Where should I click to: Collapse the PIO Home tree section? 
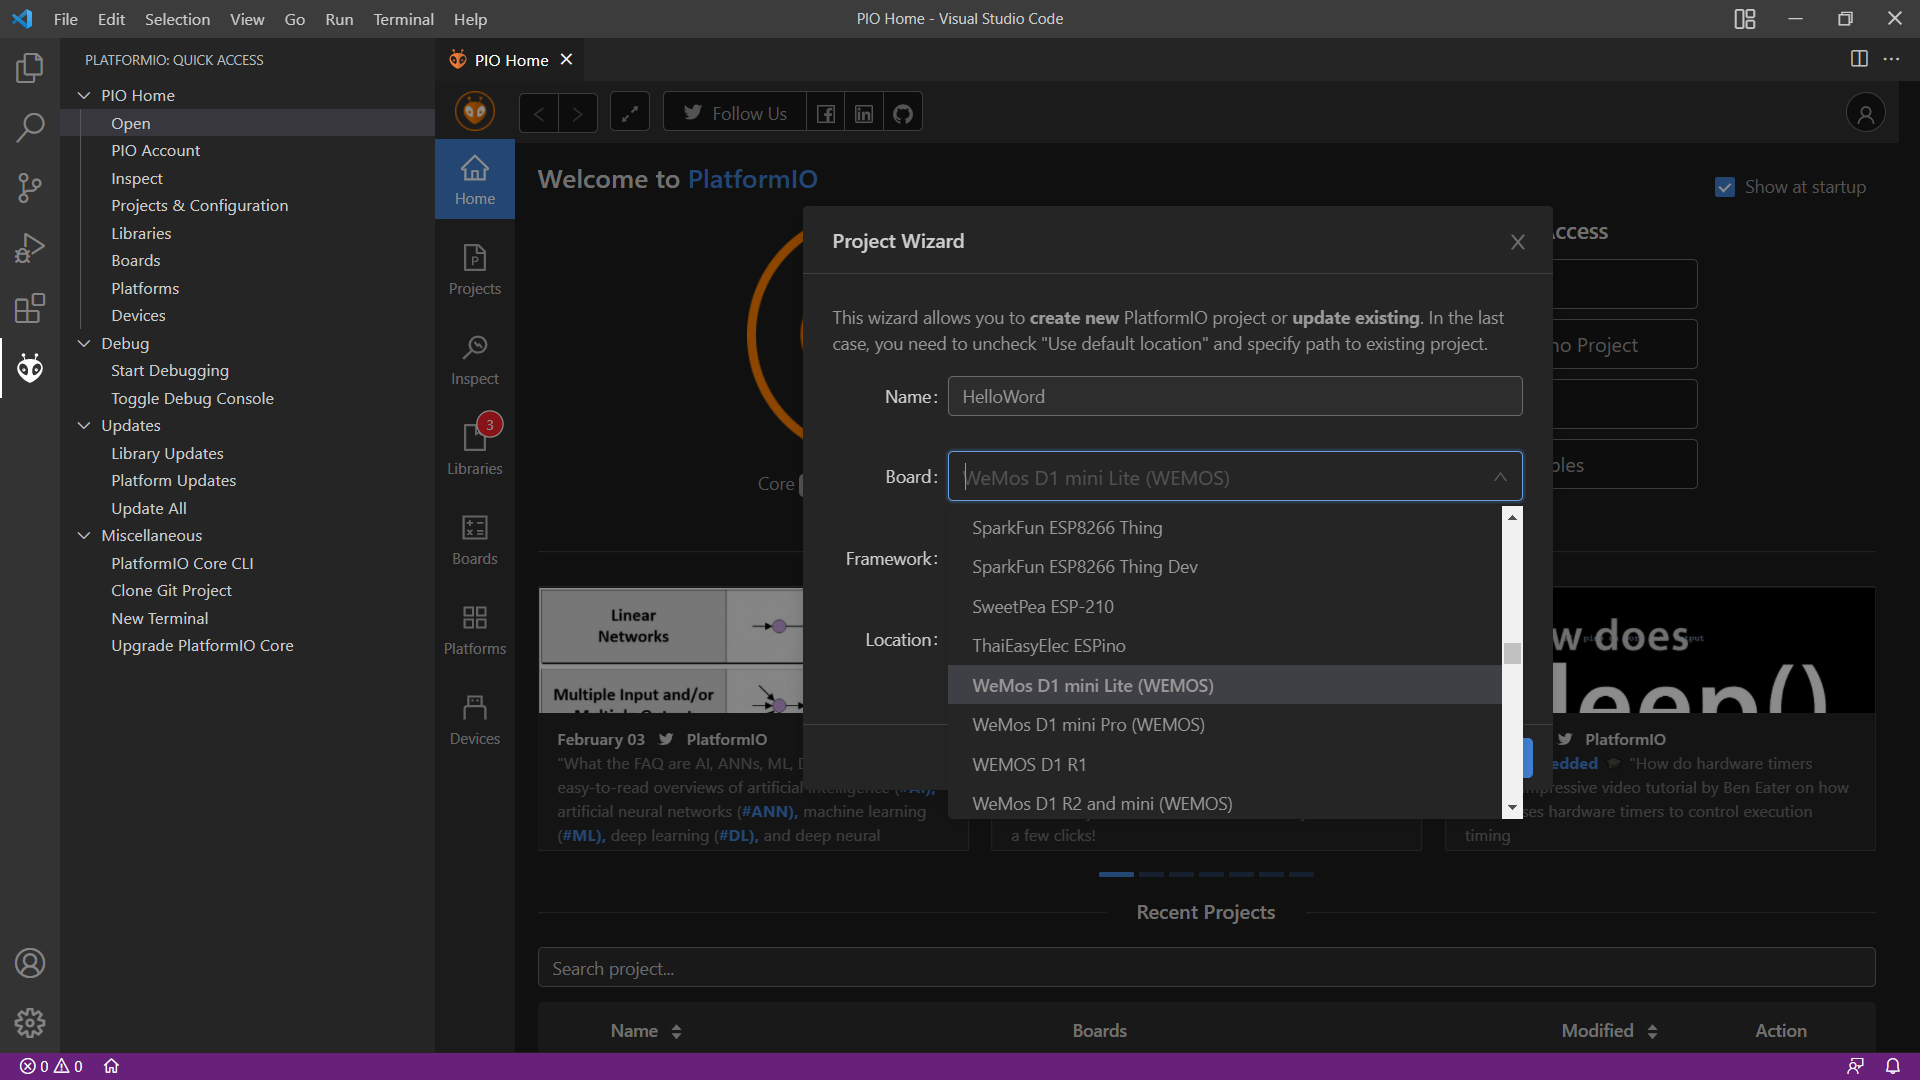tap(84, 95)
